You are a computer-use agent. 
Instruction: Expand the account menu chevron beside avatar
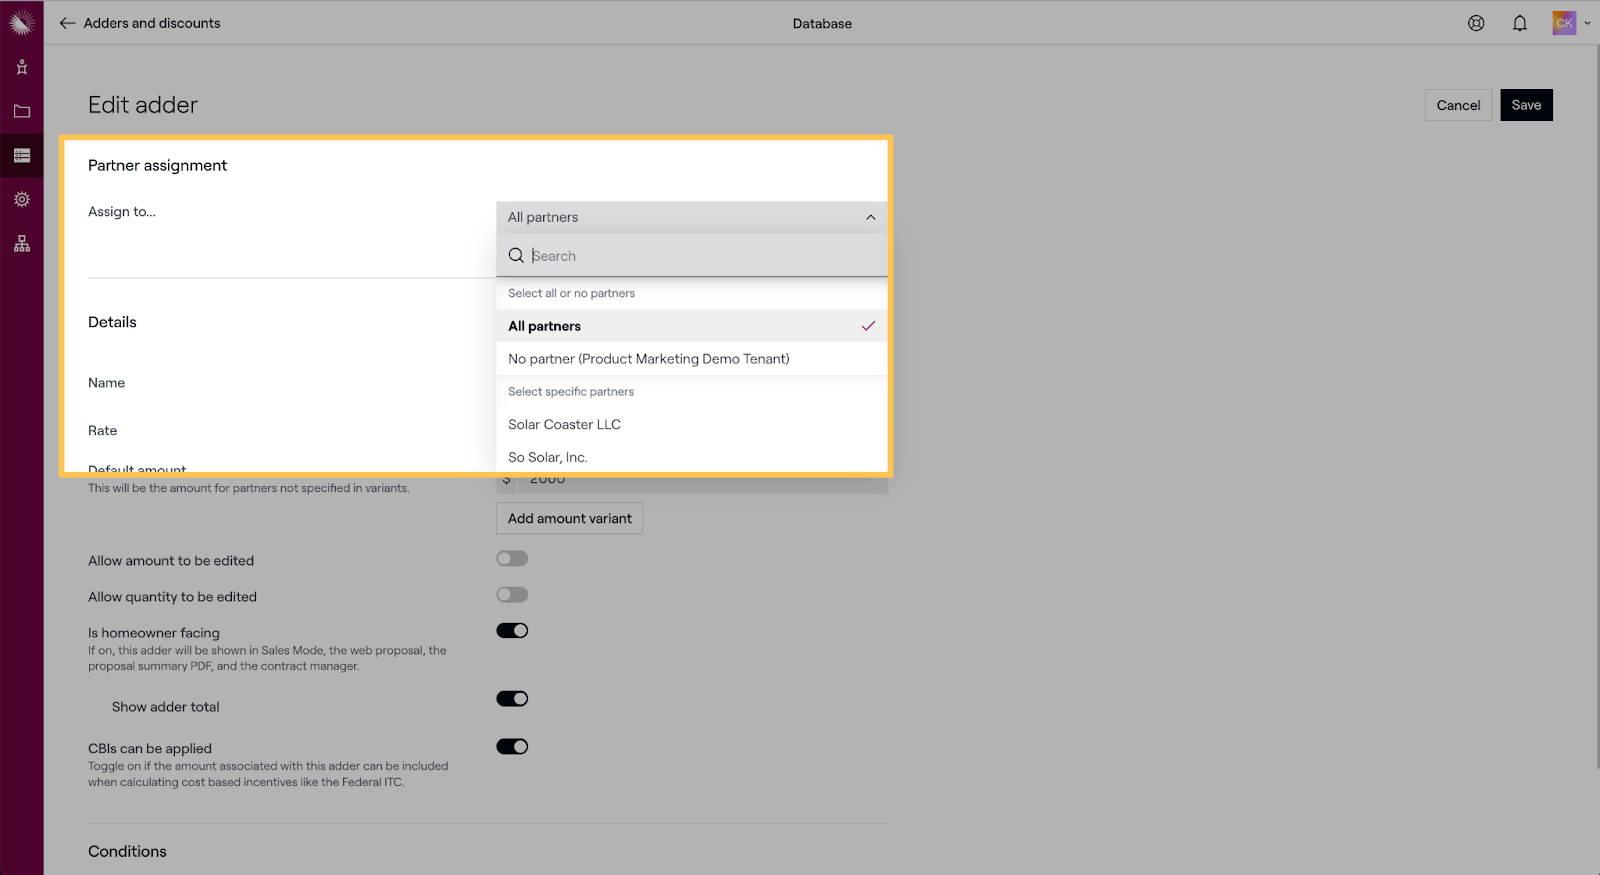coord(1587,23)
